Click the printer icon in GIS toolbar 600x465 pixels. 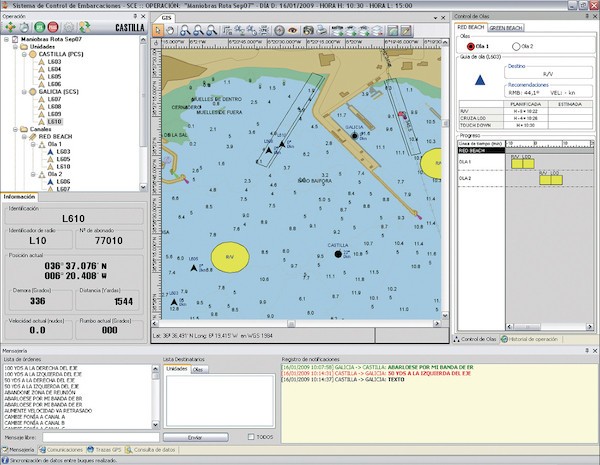point(321,31)
